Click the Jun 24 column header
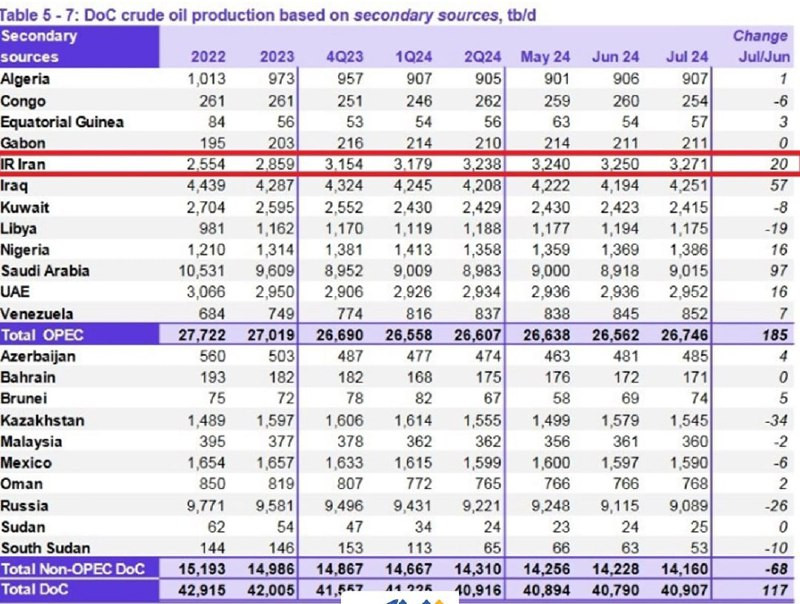800x604 pixels. 615,56
